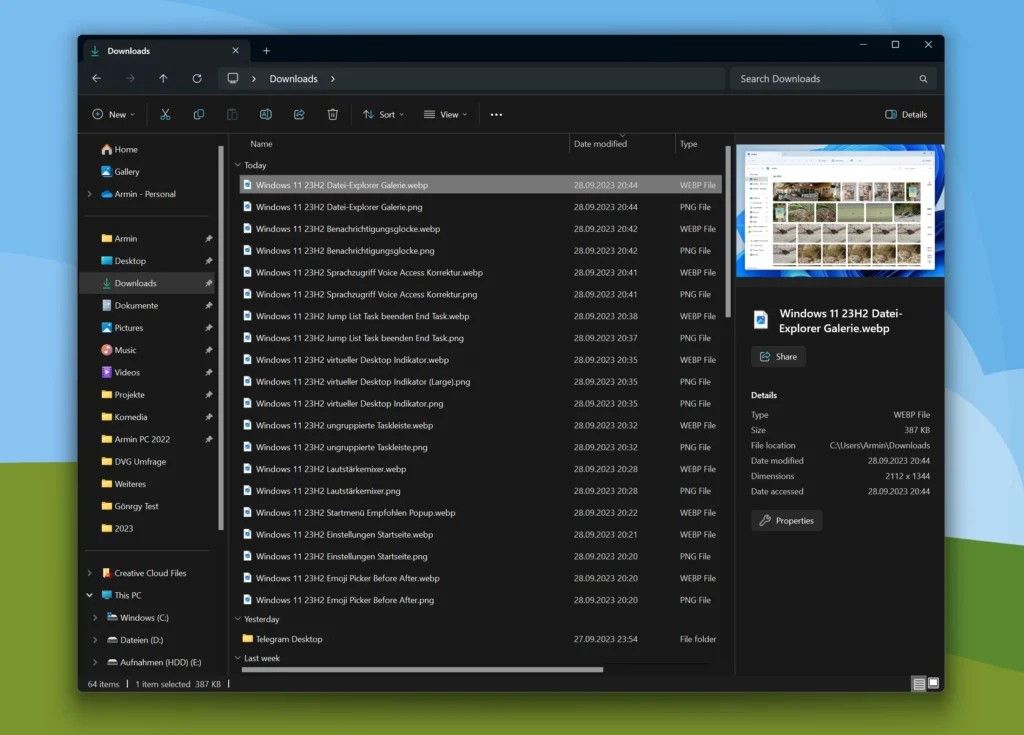Viewport: 1024px width, 735px height.
Task: Click the Share icon in toolbar
Action: click(x=299, y=115)
